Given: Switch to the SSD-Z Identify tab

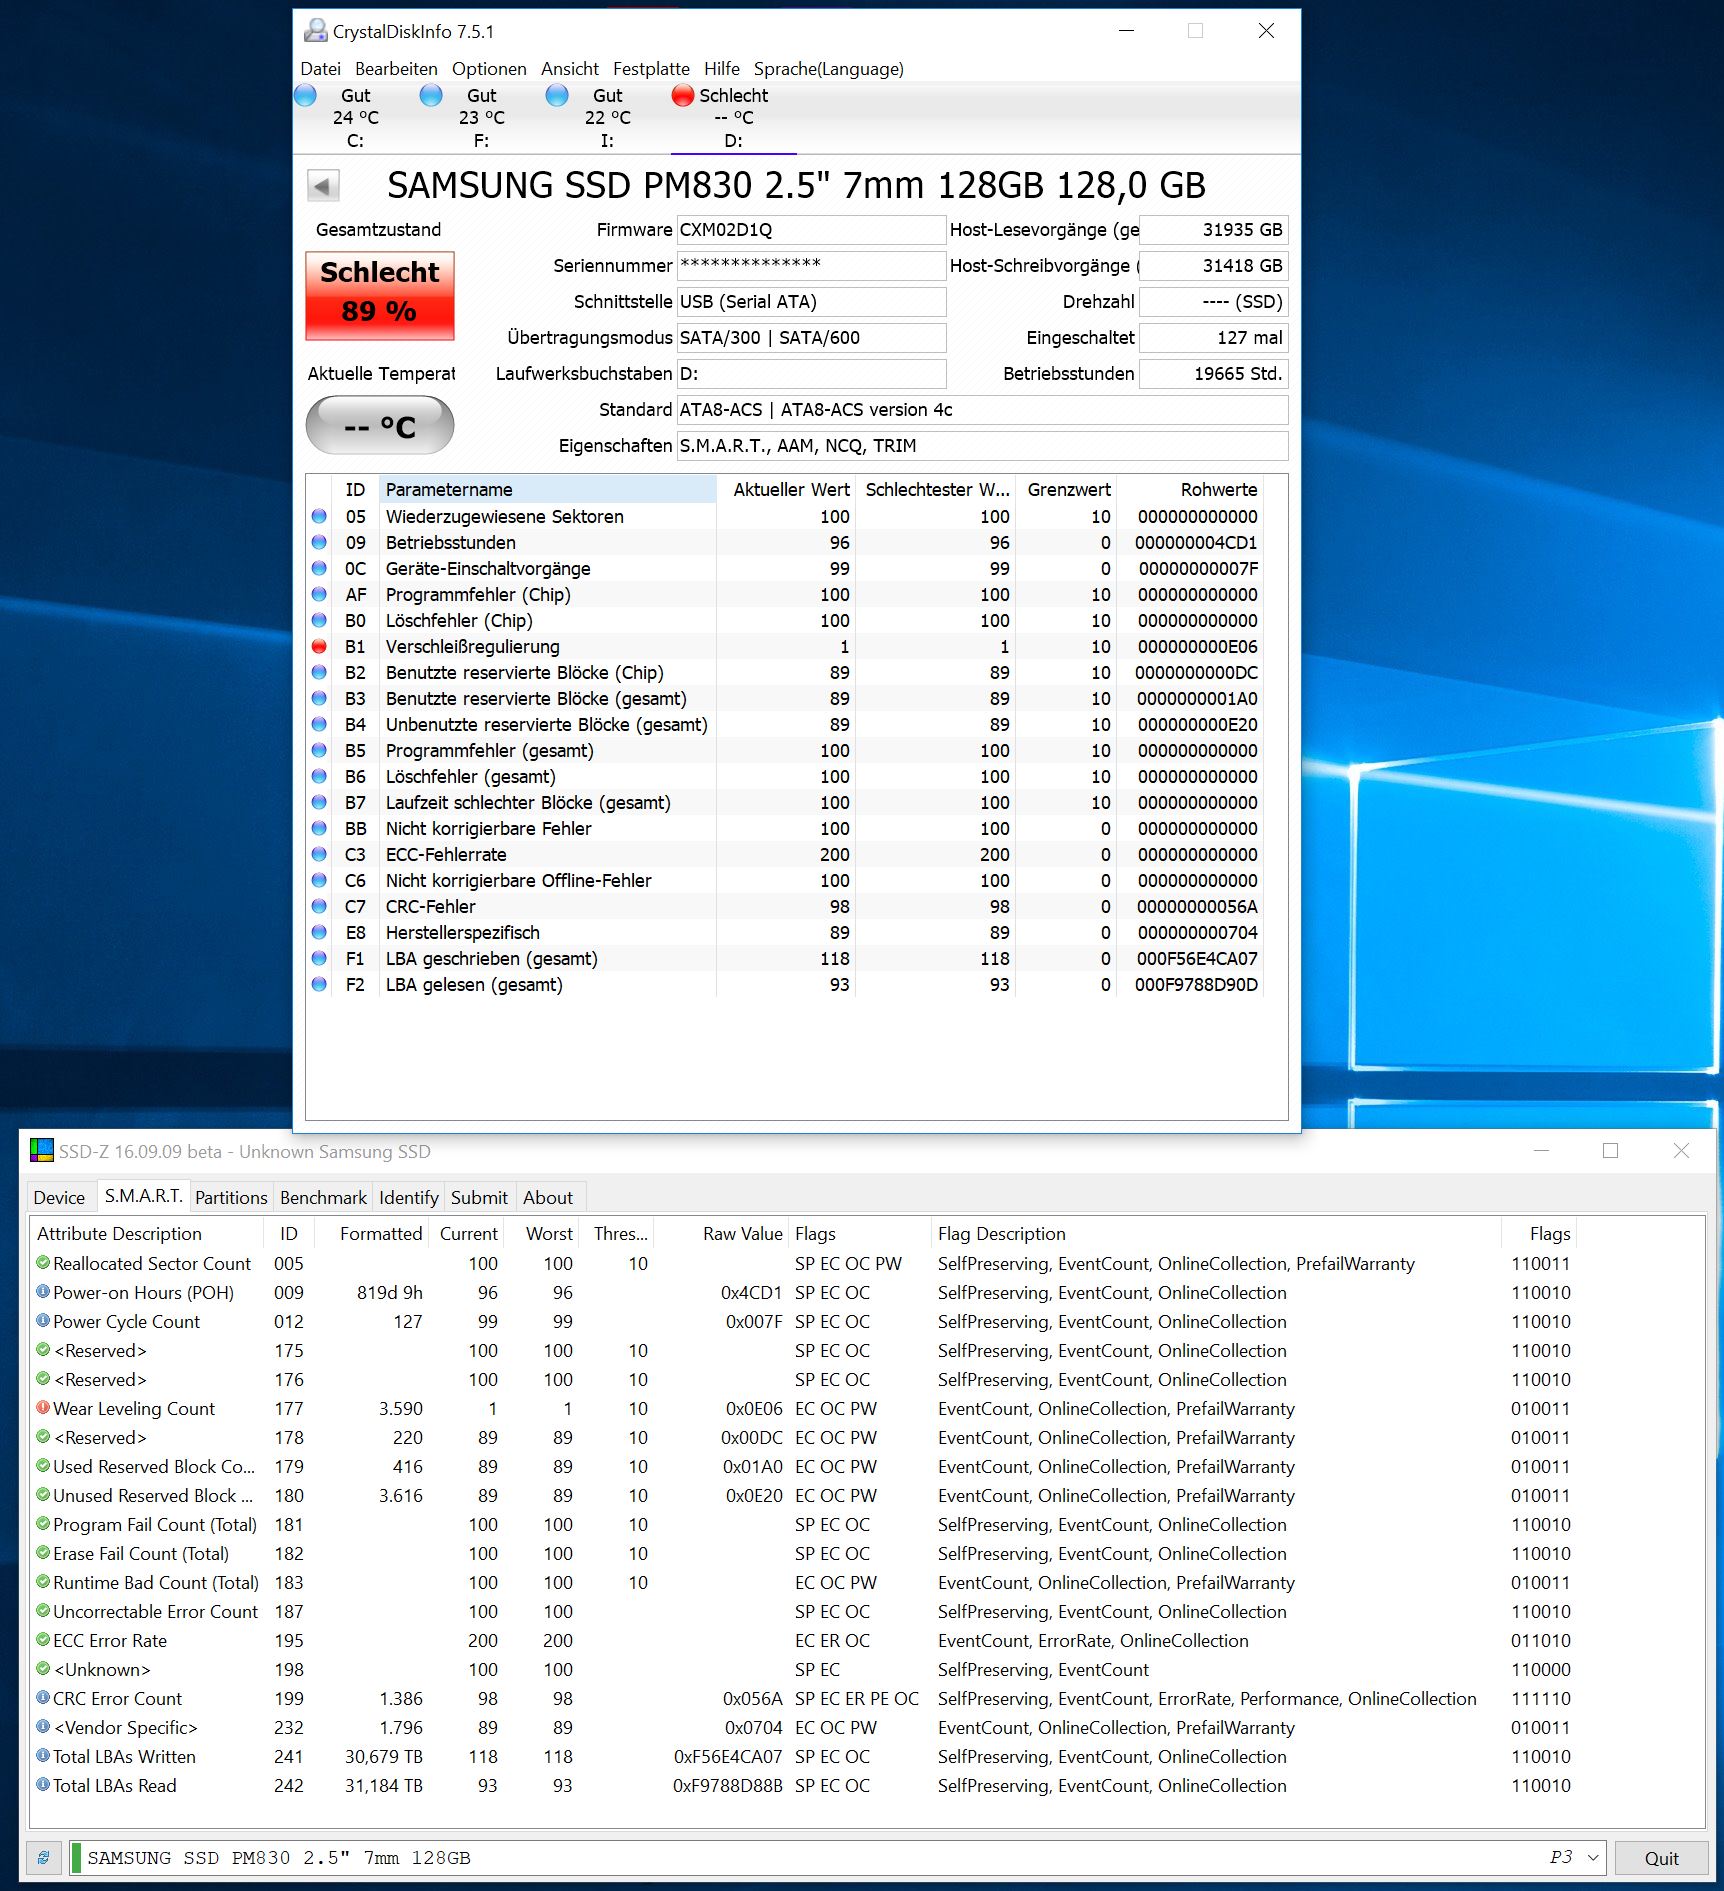Looking at the screenshot, I should (409, 1197).
